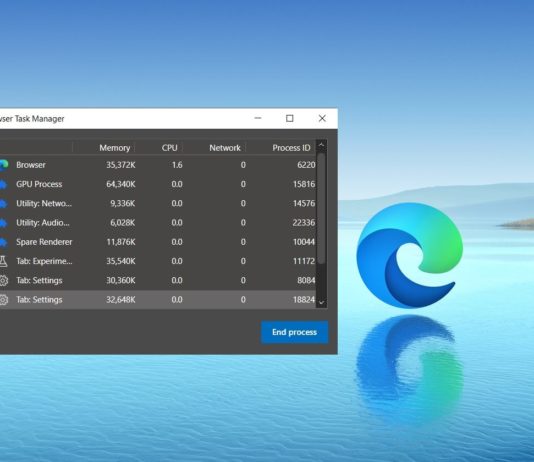Click the Browser Task Manager title text
Viewport: 534px width, 462px height.
click(32, 118)
